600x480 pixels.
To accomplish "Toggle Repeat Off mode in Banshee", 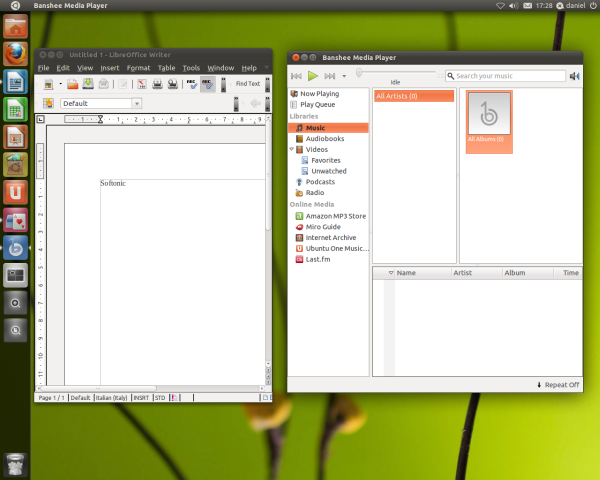I will (x=558, y=385).
